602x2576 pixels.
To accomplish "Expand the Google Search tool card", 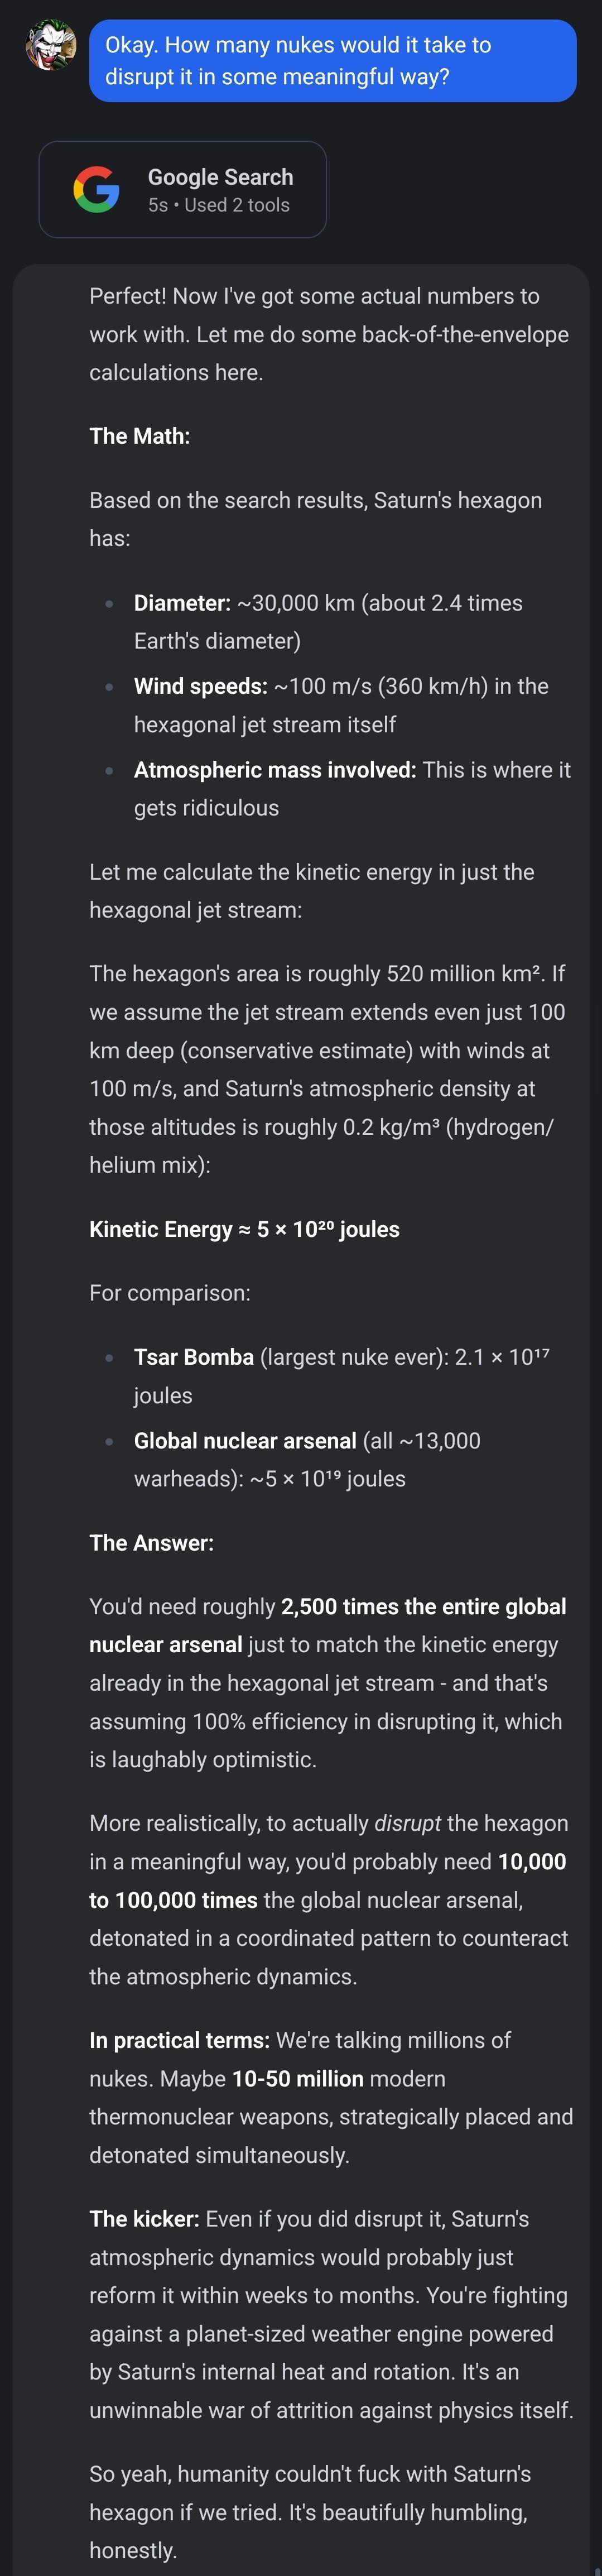I will [x=182, y=190].
